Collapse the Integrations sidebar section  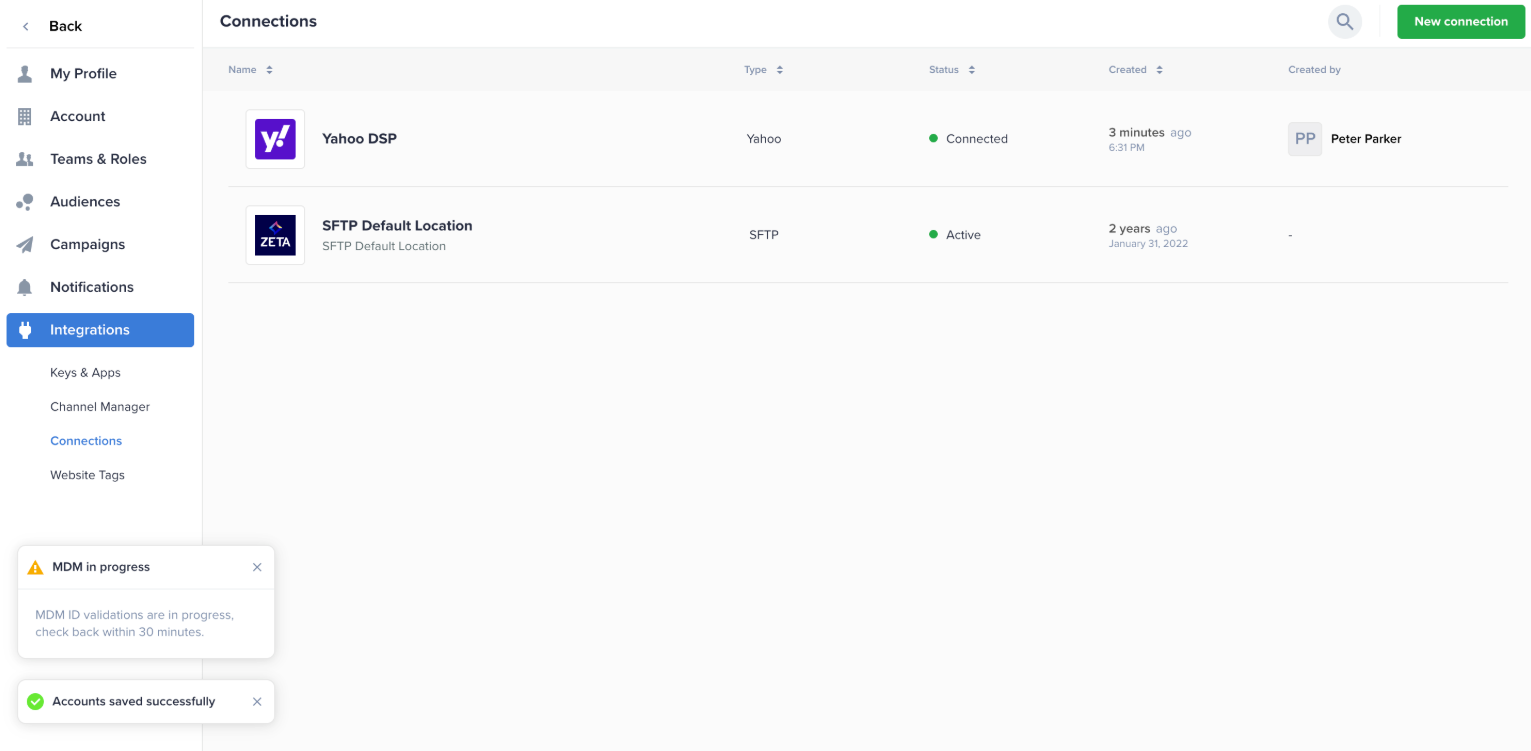[100, 330]
